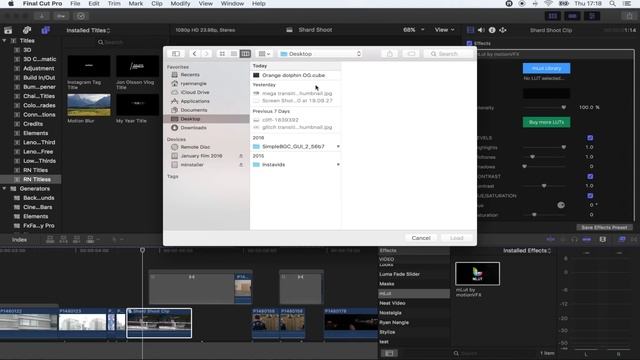Click tags button in file dialog
640x360 pixels.
click(x=411, y=54)
